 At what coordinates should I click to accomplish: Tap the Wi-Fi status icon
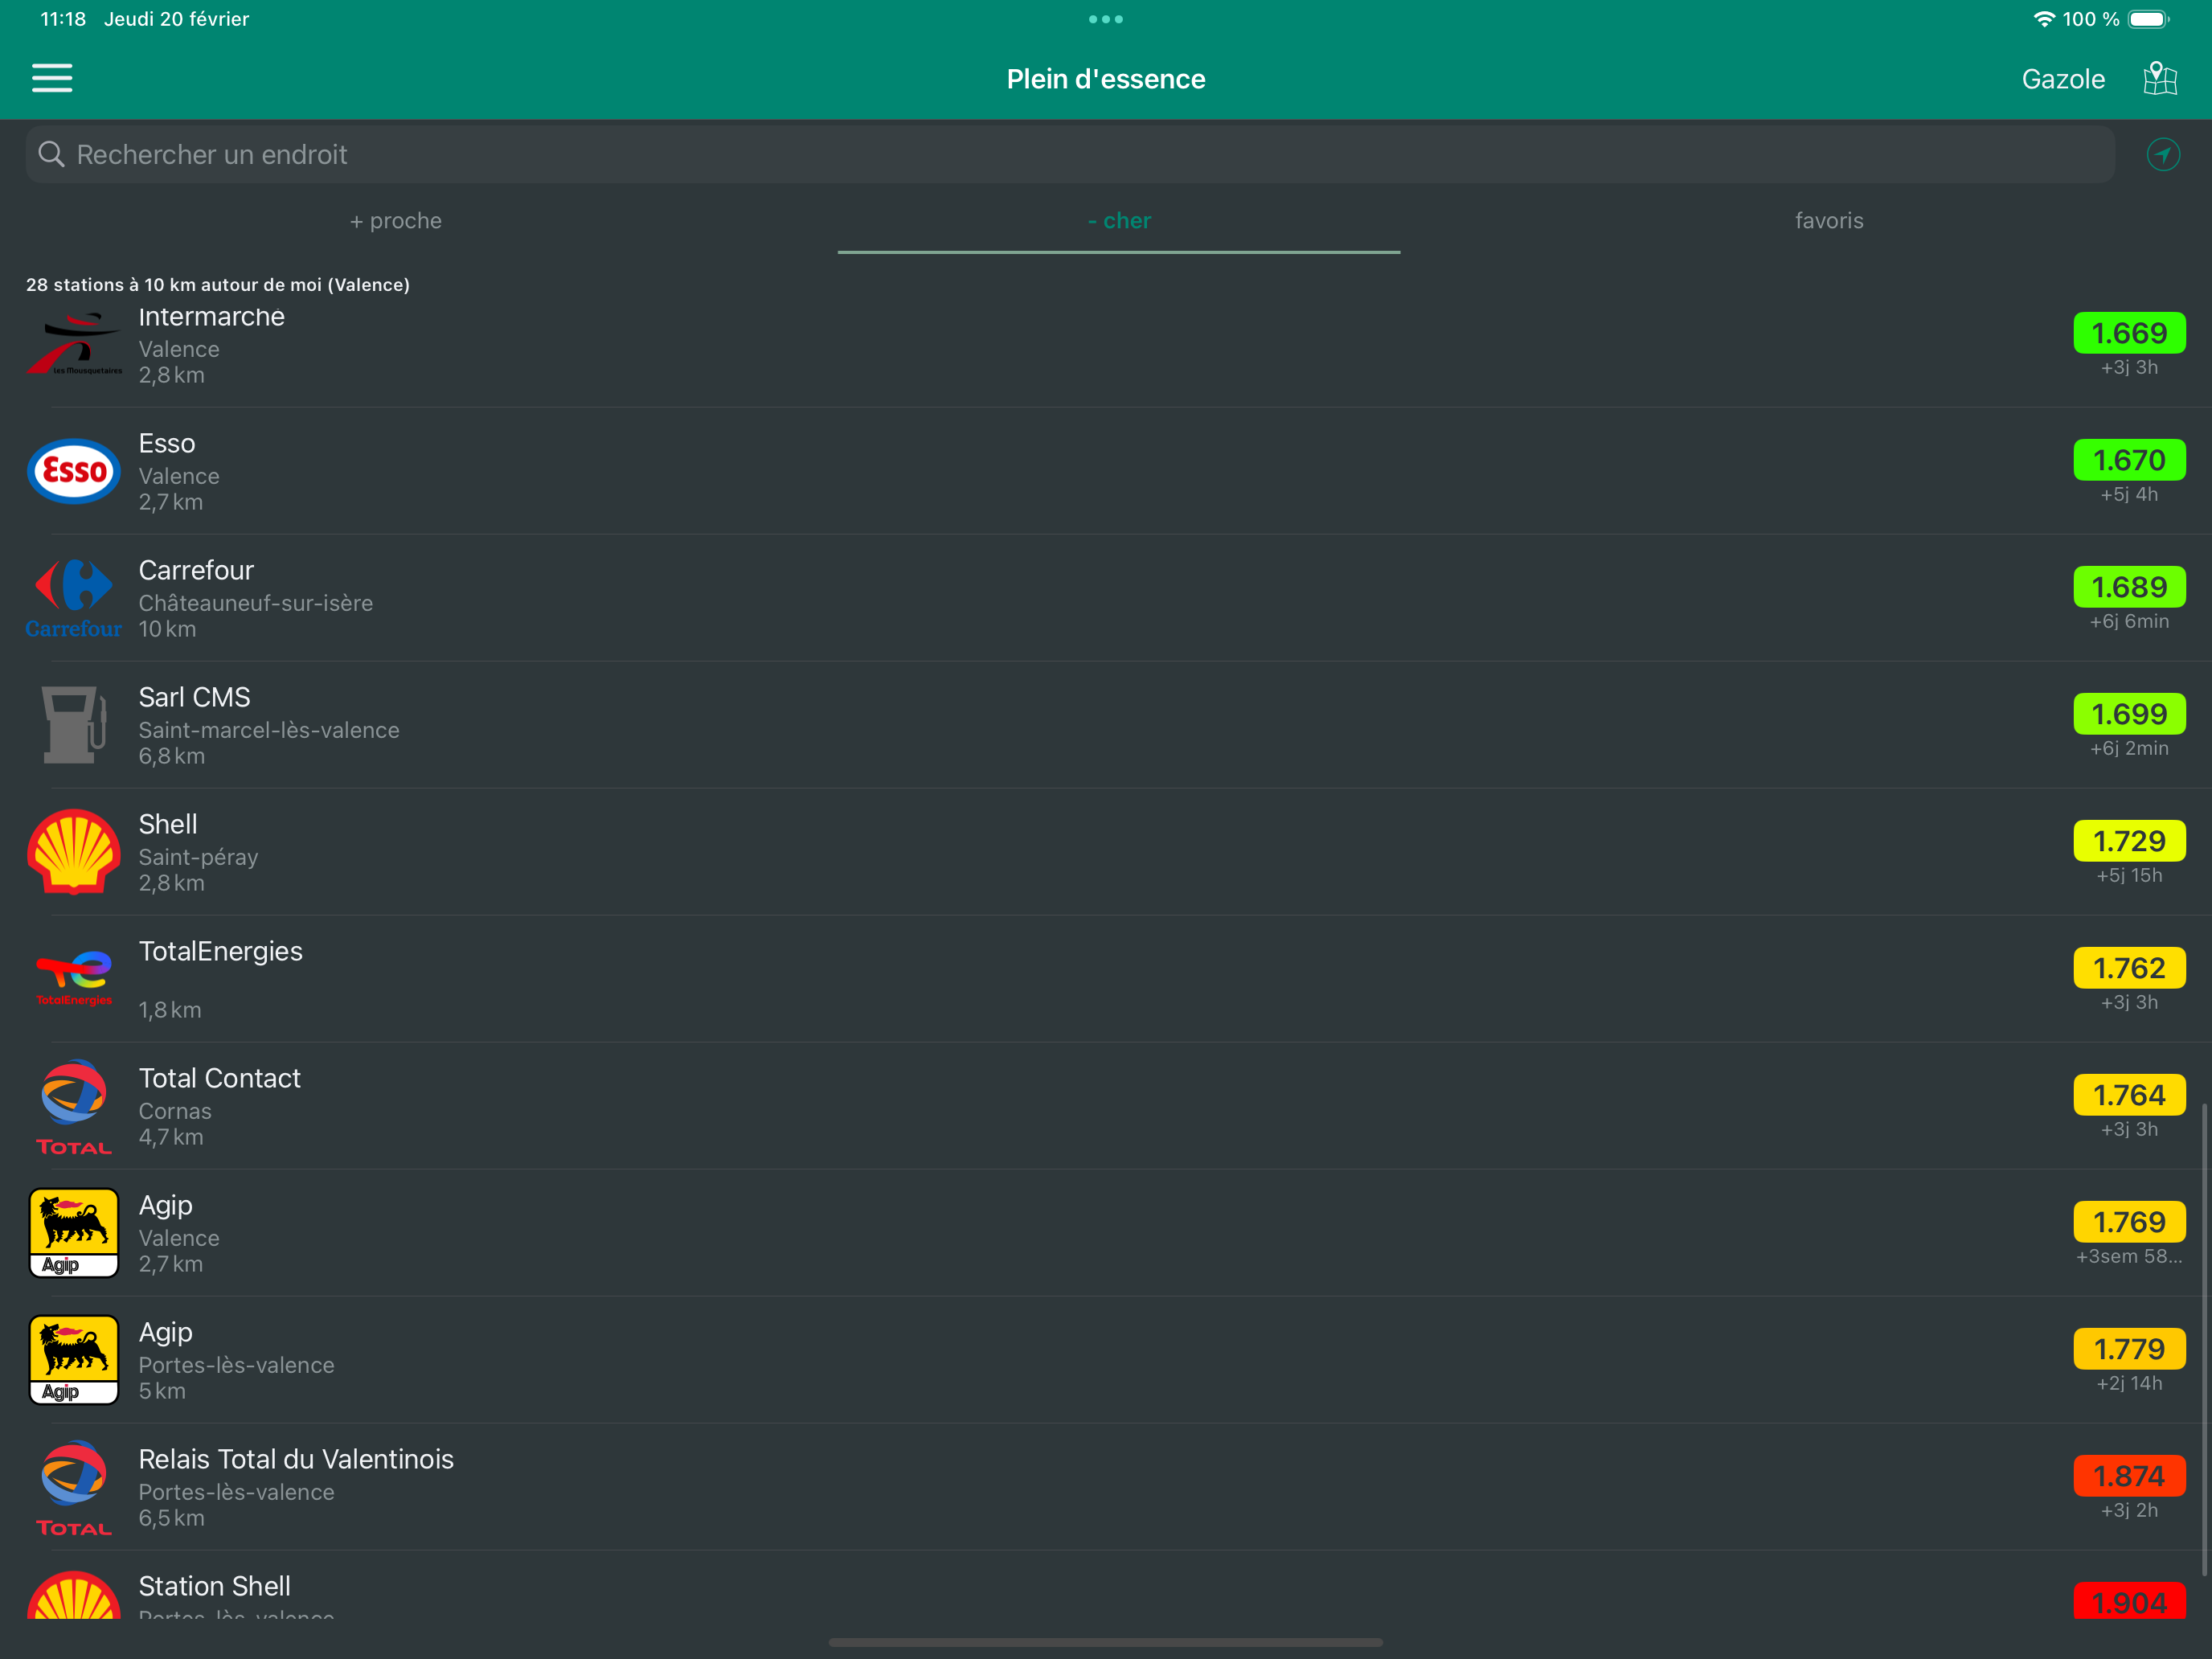[2044, 19]
